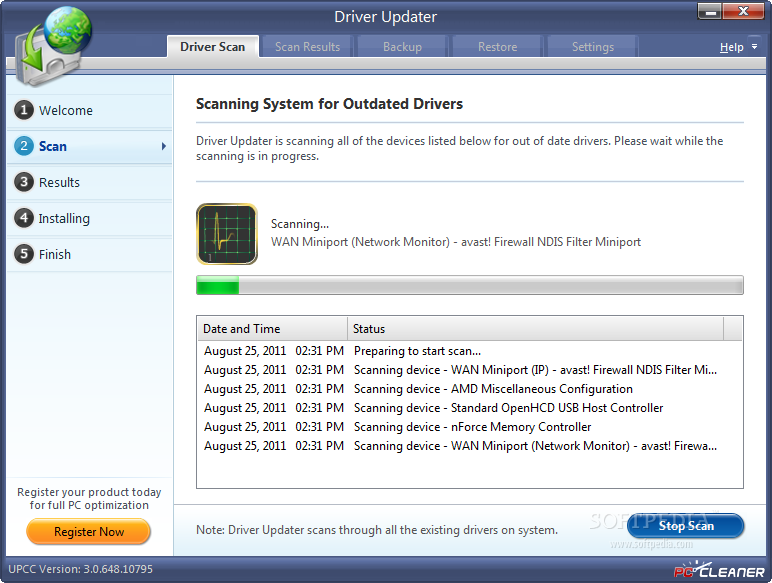The image size is (772, 583).
Task: Click the step 4 number circle icon
Action: point(24,218)
